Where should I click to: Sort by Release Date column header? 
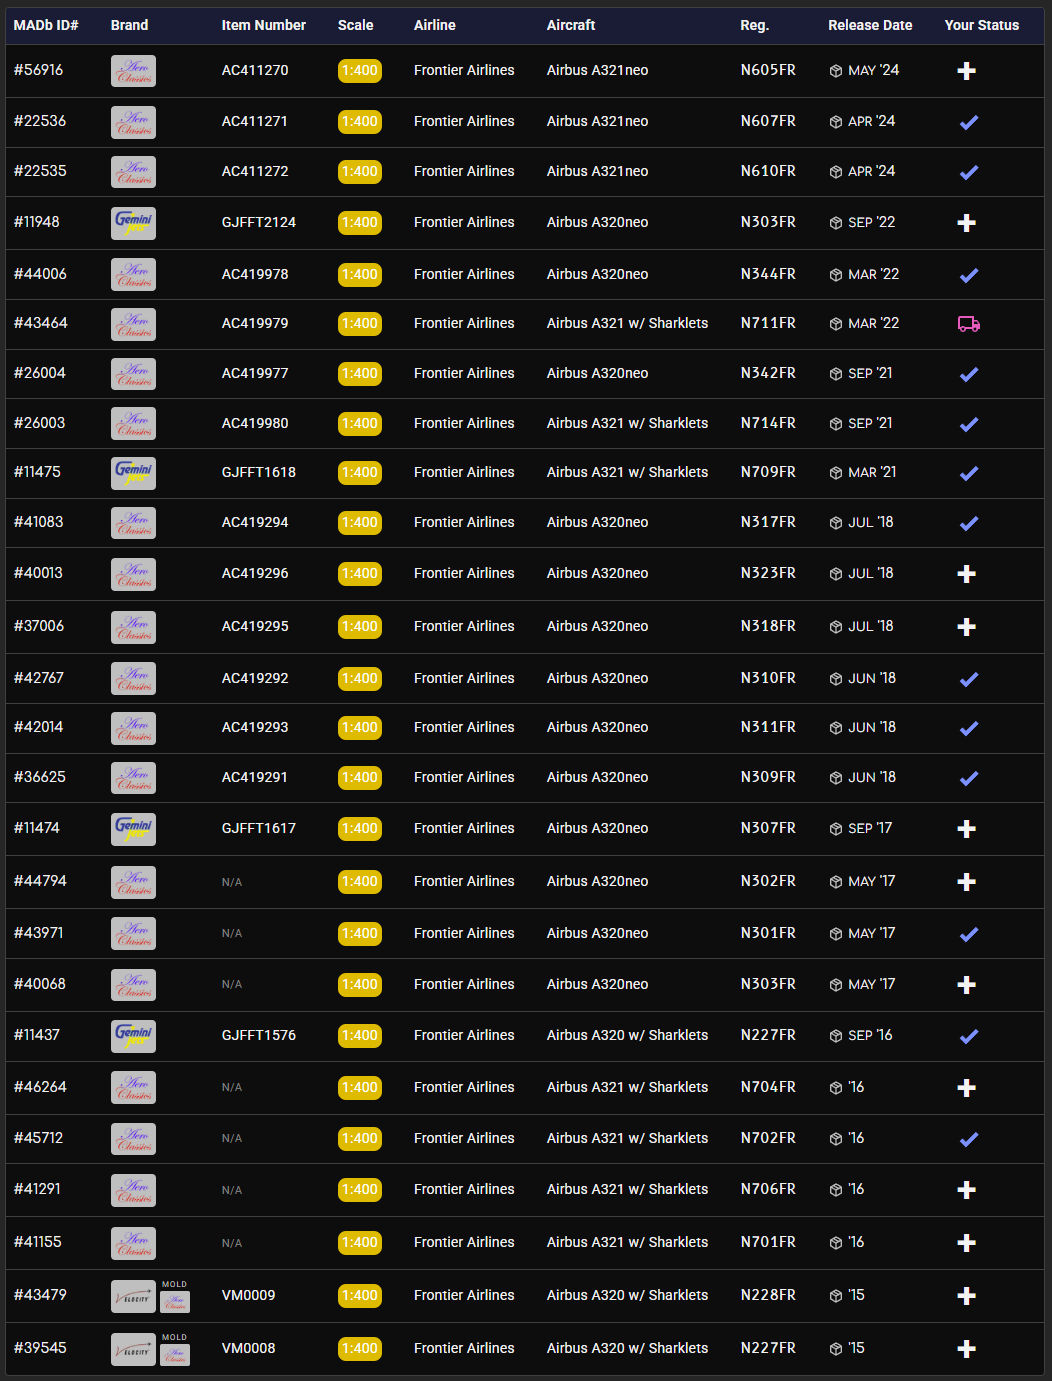[x=869, y=25]
